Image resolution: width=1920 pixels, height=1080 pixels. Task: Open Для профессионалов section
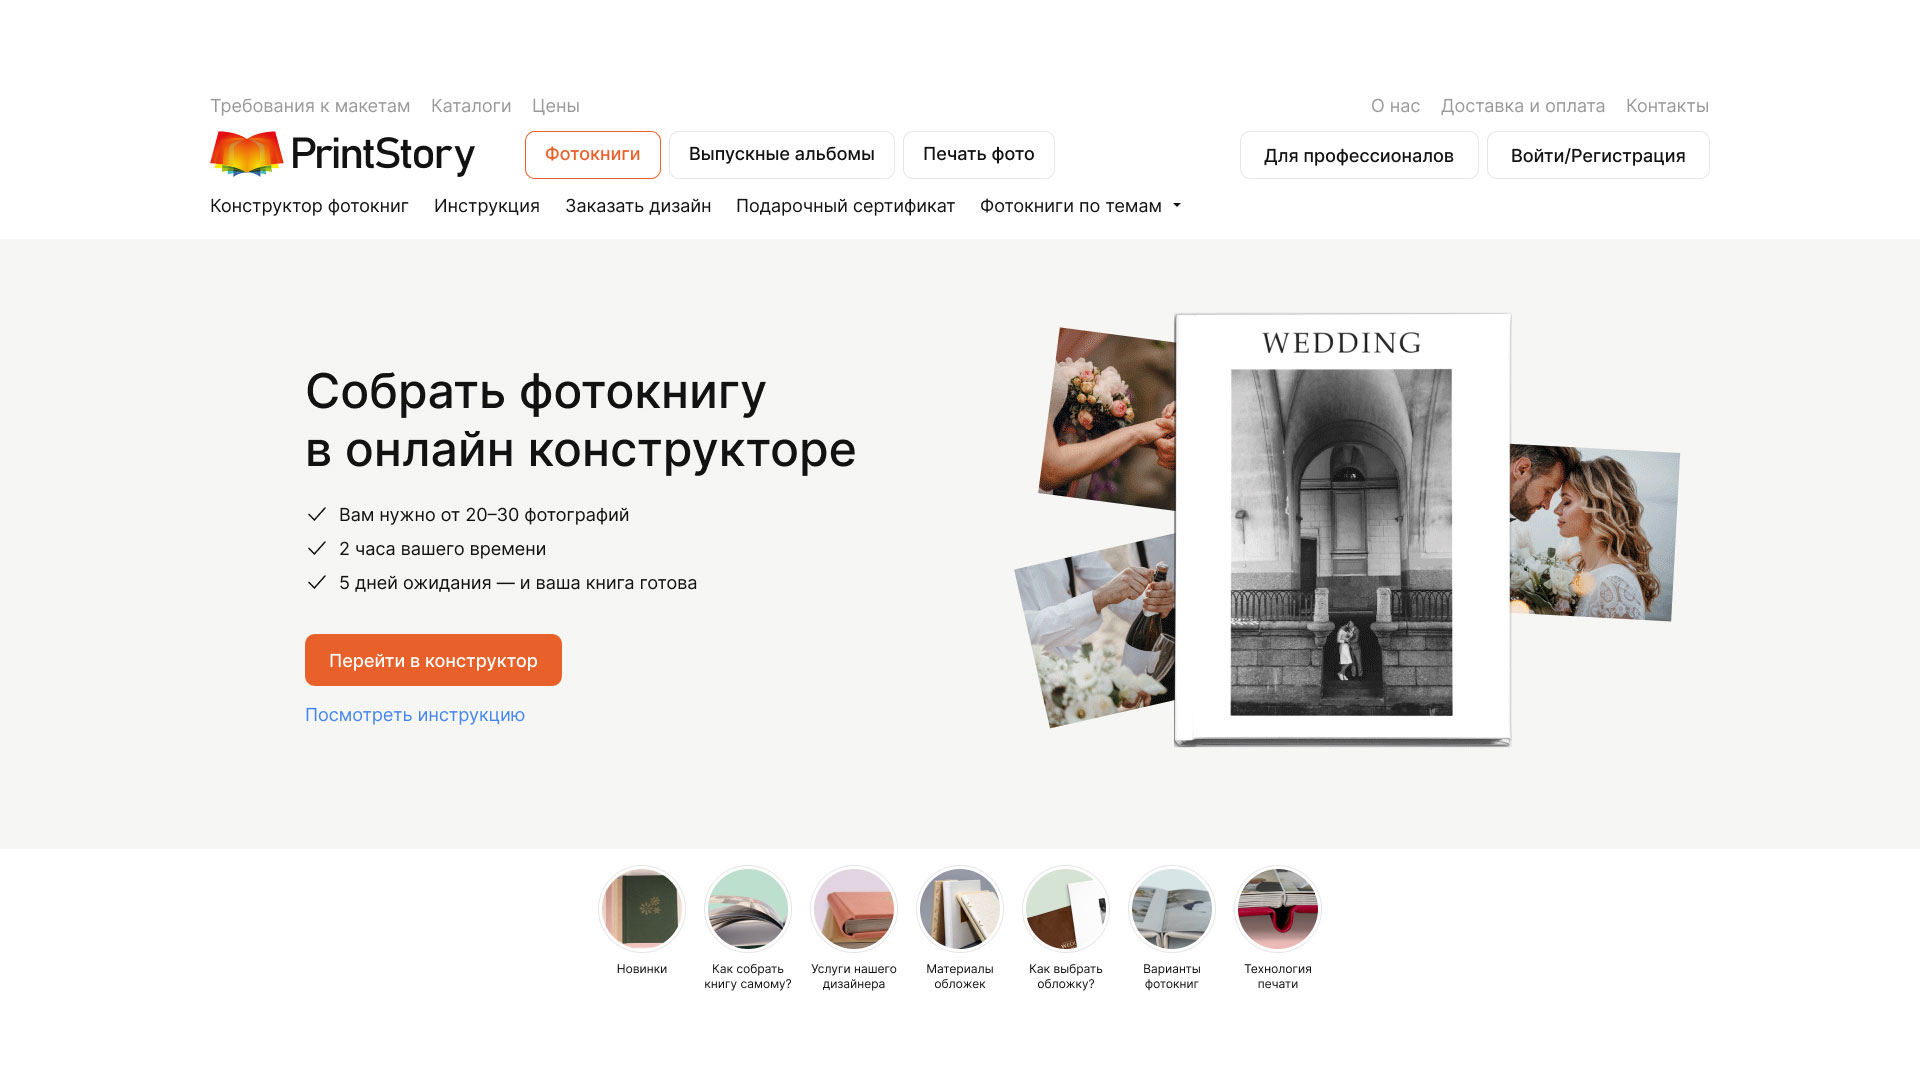click(x=1359, y=155)
